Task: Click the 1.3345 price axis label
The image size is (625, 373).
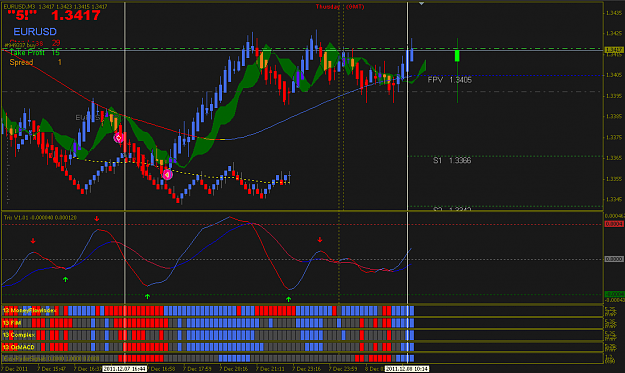Action: [x=614, y=199]
